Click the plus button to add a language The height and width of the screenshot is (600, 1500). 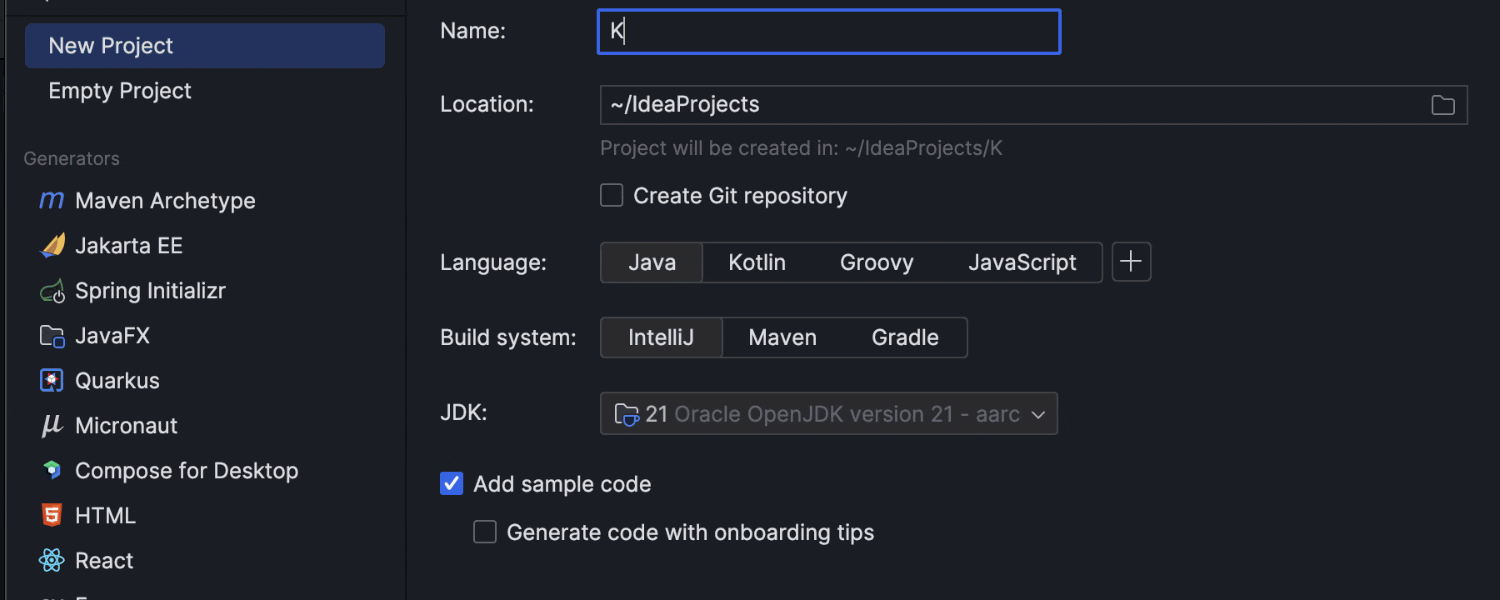pyautogui.click(x=1131, y=261)
